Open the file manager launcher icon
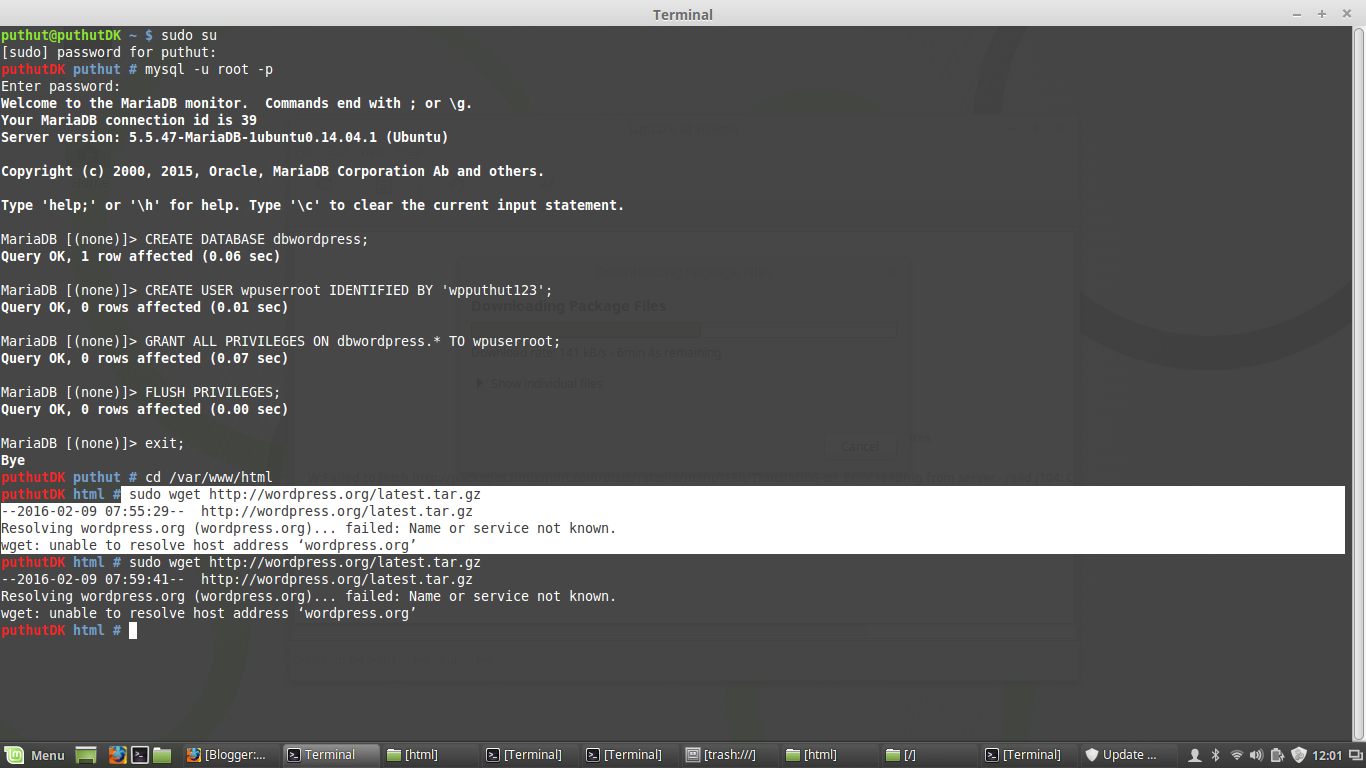 163,754
